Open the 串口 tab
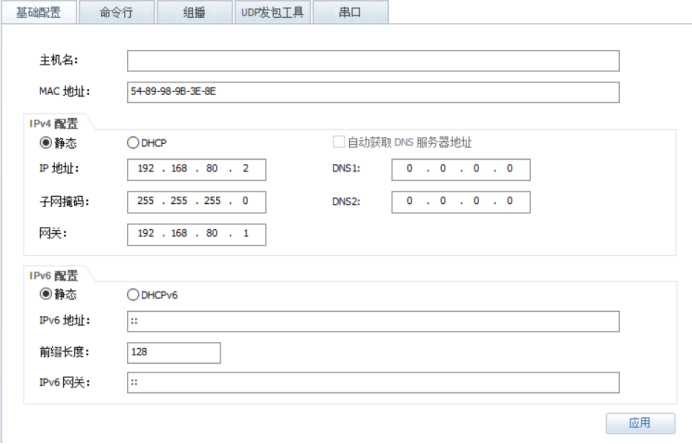692x444 pixels. point(350,12)
